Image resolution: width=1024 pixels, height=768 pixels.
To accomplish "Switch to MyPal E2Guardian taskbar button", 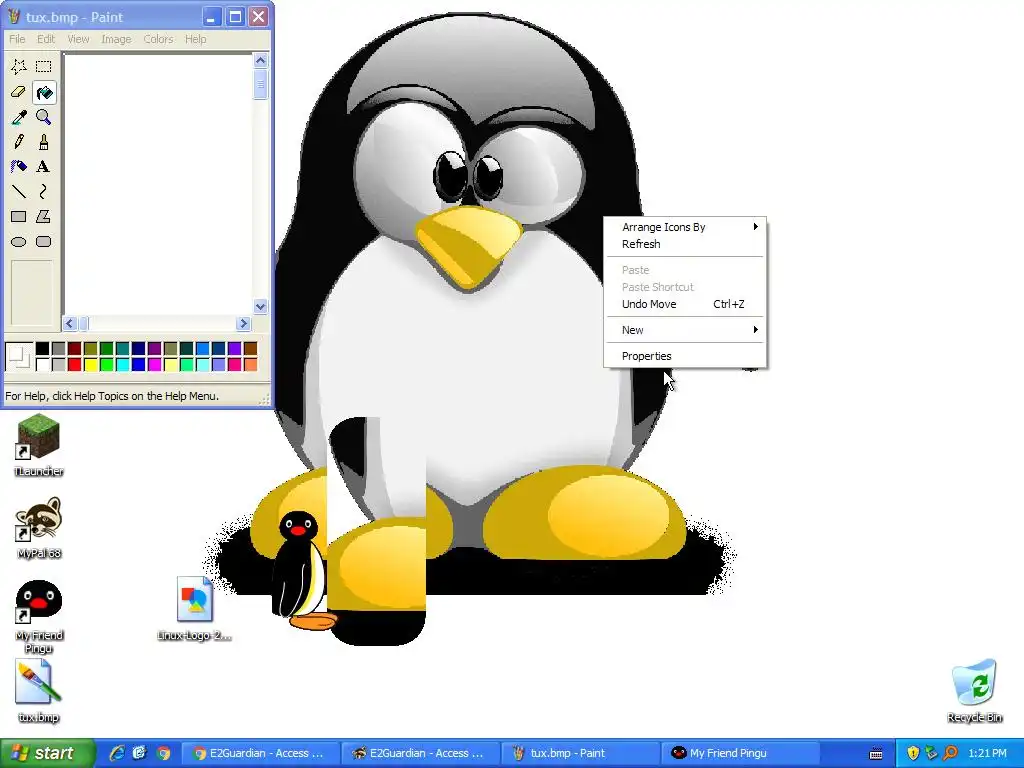I will (420, 753).
